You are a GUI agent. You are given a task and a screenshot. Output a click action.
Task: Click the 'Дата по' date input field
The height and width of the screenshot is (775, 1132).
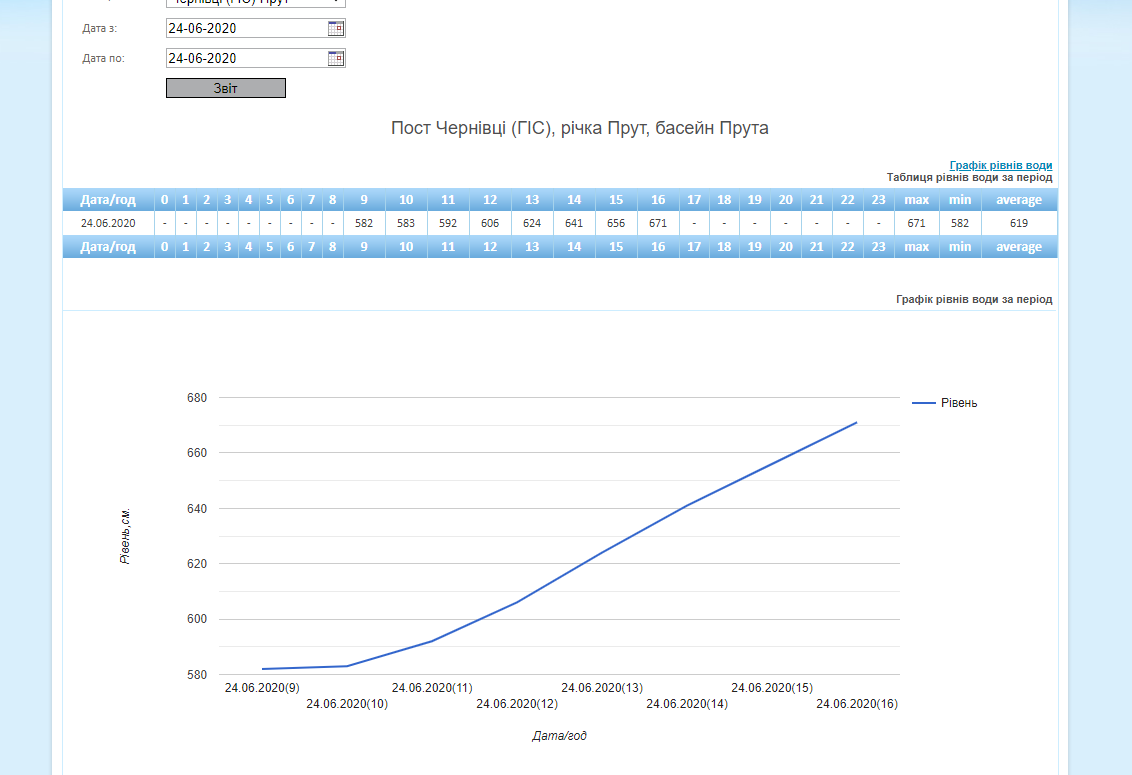[246, 58]
